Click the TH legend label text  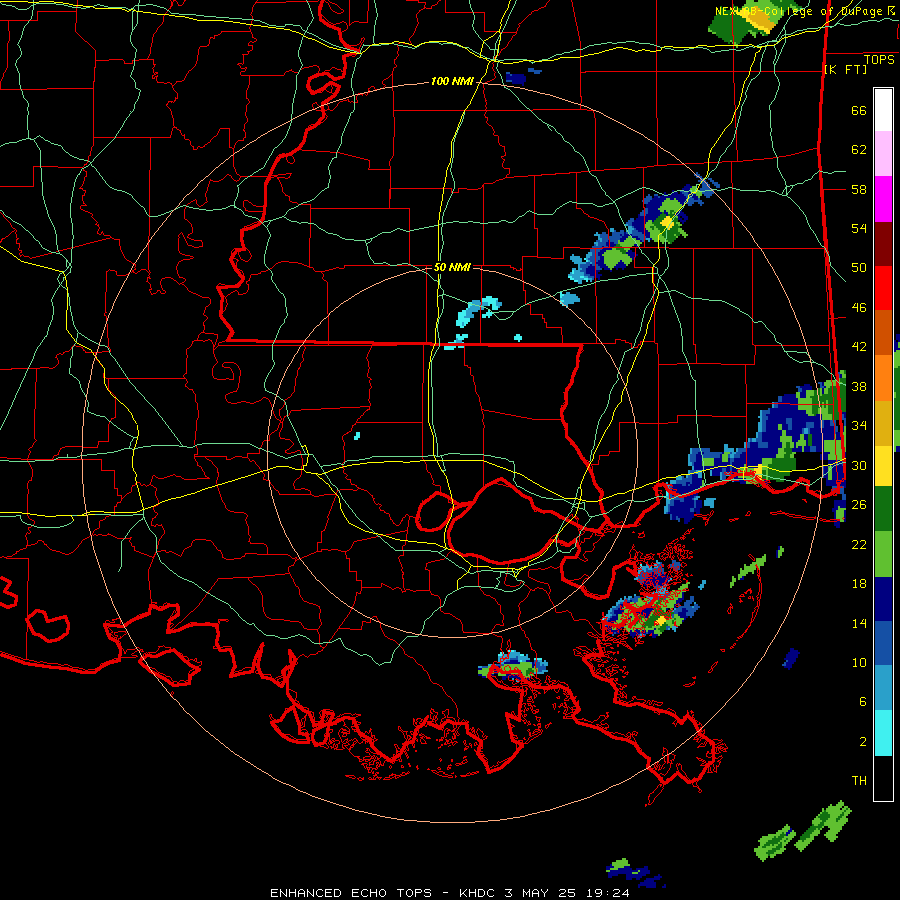click(859, 781)
